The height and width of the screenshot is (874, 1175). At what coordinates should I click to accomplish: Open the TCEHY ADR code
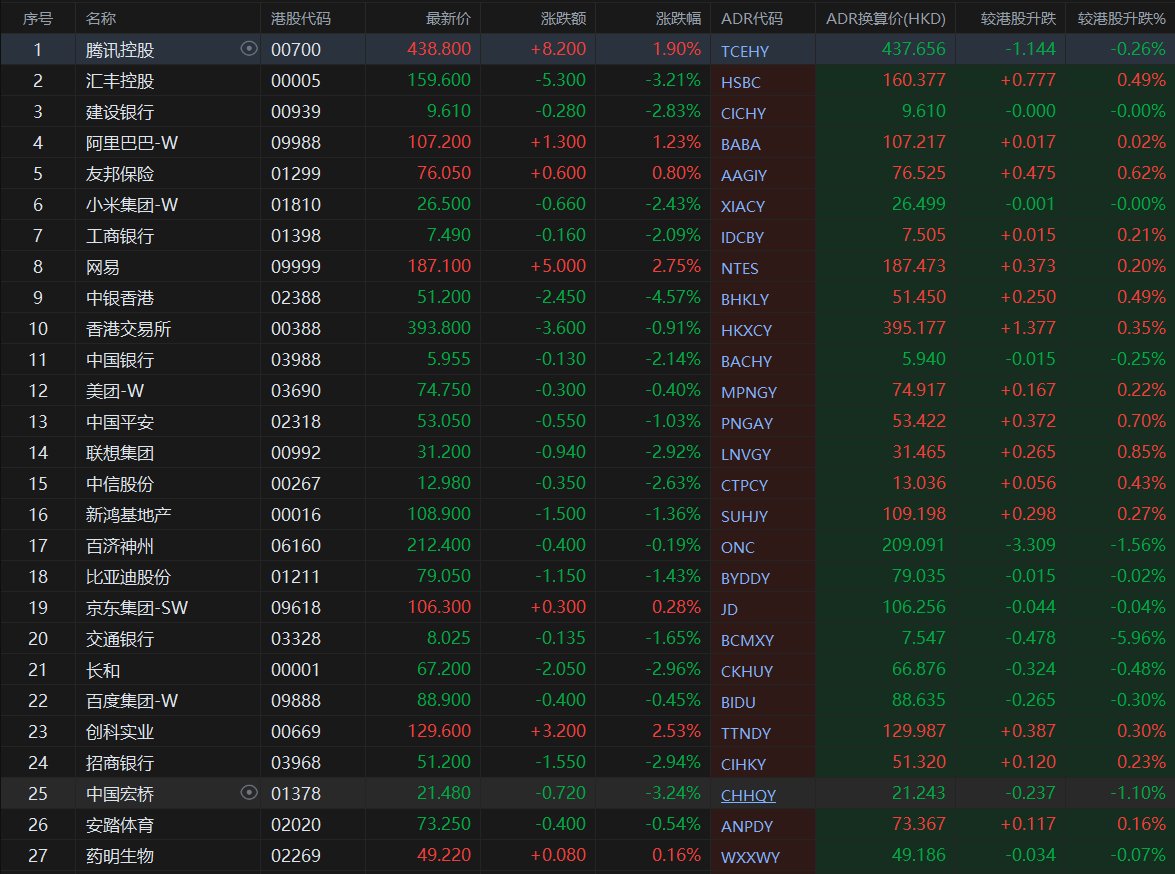coord(745,52)
